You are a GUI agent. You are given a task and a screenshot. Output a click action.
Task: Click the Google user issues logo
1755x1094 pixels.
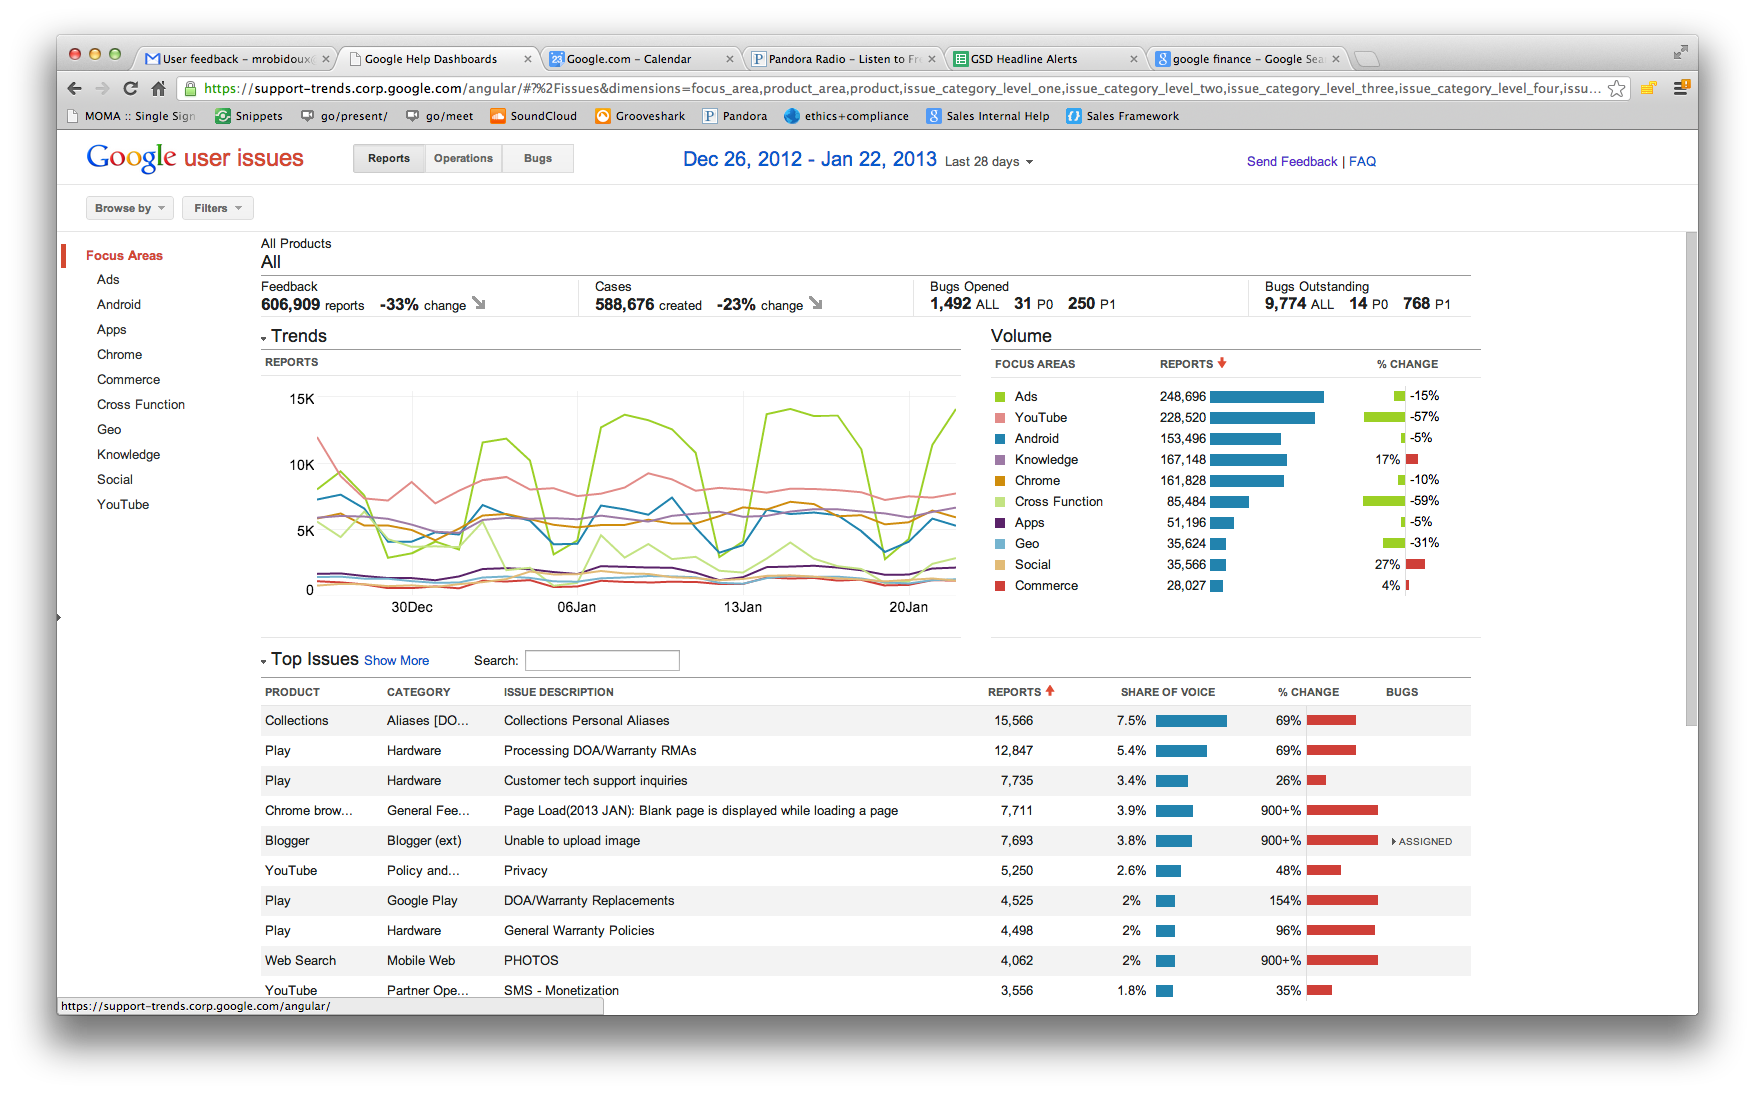point(195,158)
